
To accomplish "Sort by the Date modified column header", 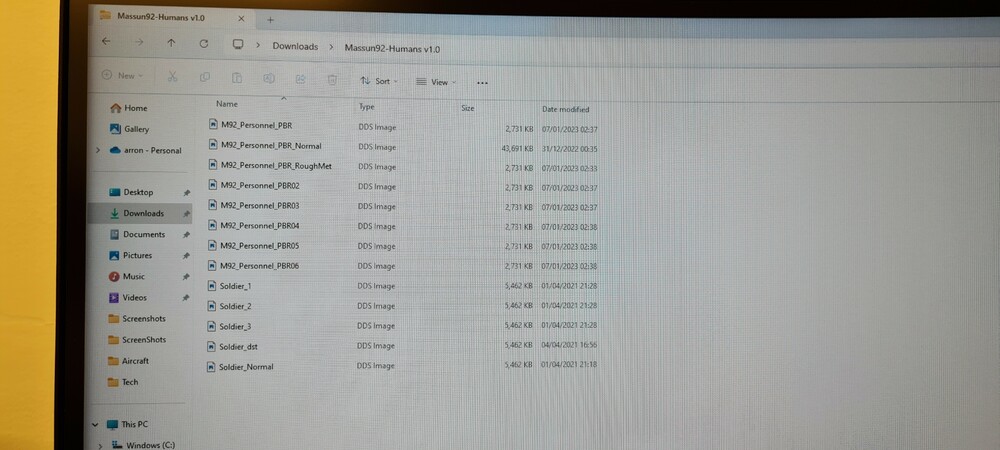I will point(566,110).
